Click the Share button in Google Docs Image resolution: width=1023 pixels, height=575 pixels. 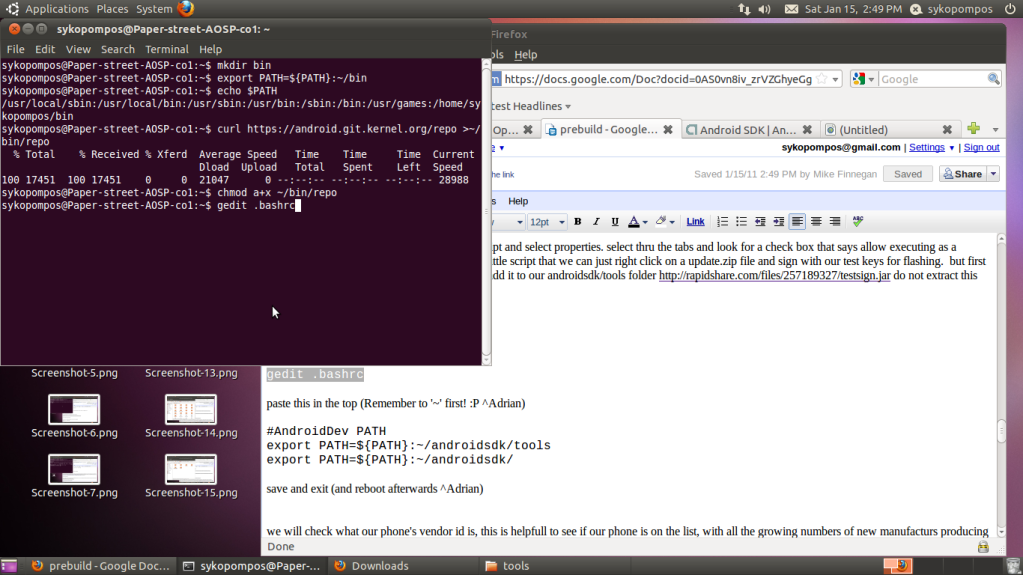[963, 174]
